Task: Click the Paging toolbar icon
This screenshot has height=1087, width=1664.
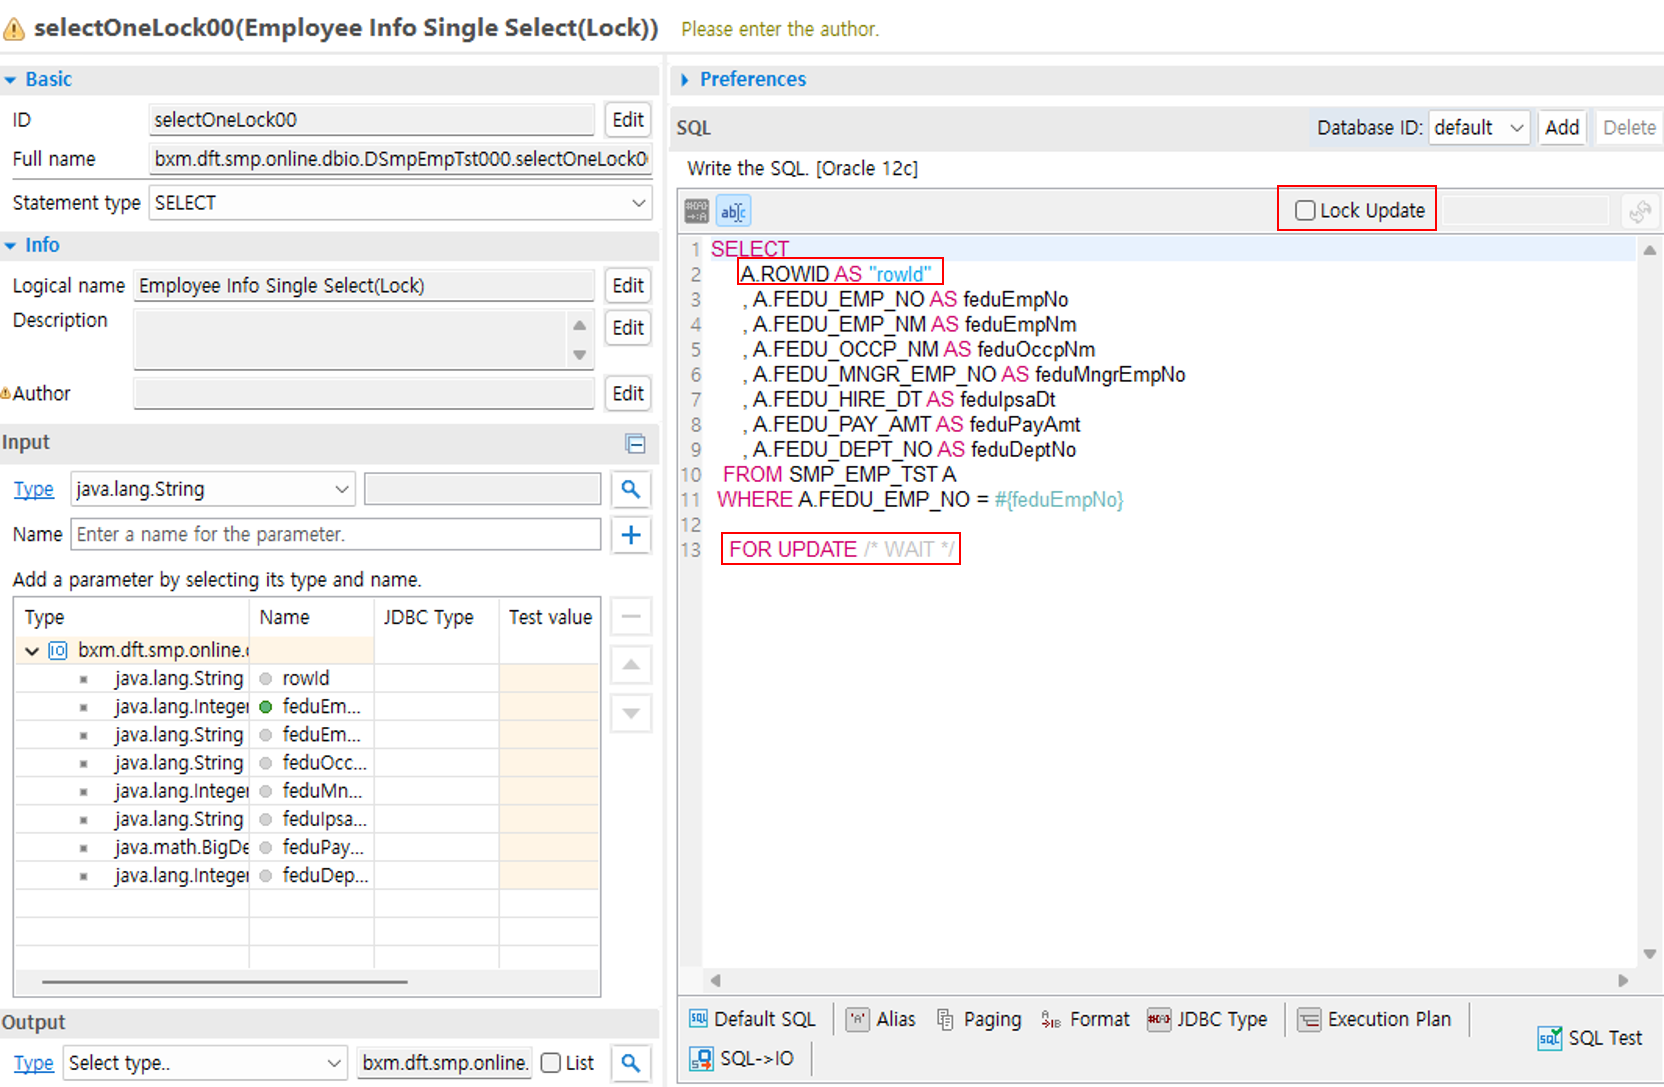Action: (945, 1019)
